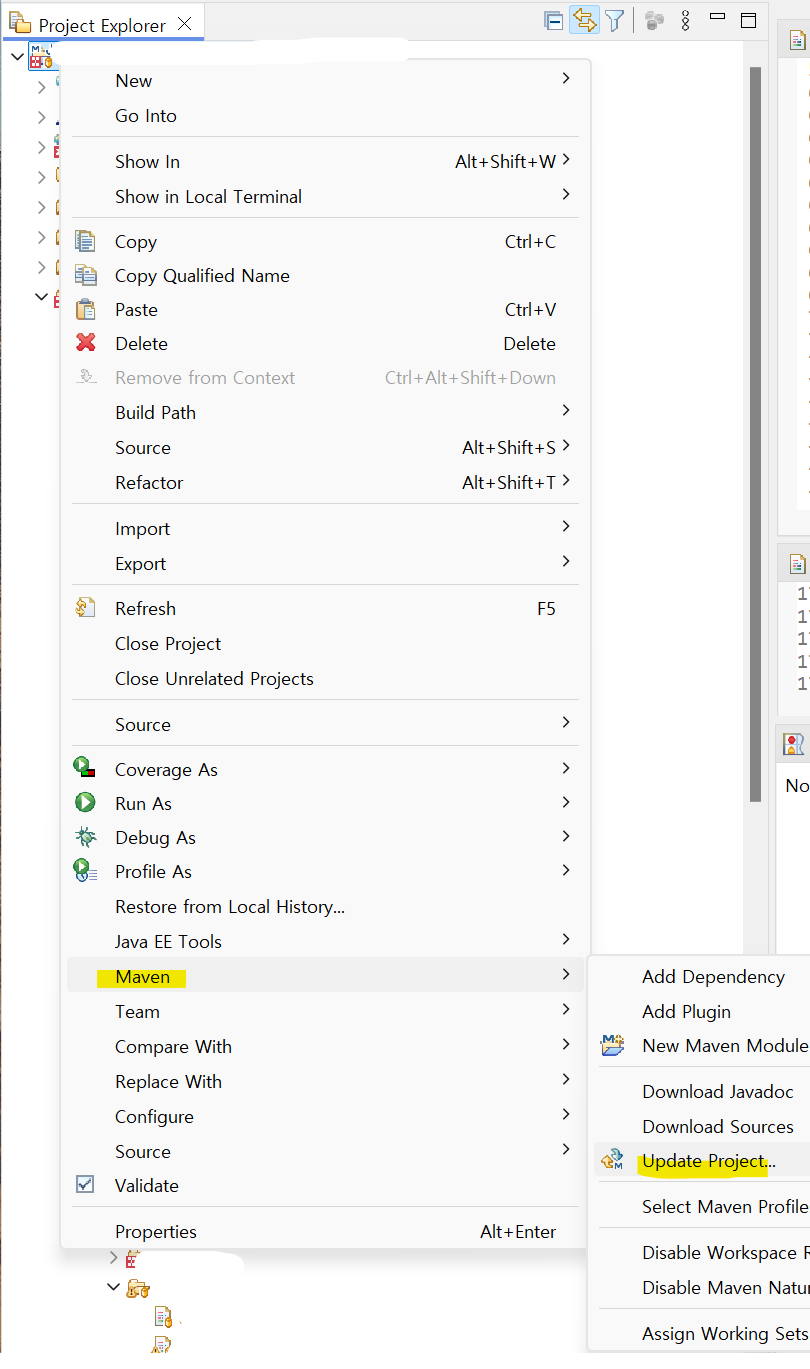Toggle the Link with Editor button
This screenshot has height=1369, width=810.
(x=584, y=19)
